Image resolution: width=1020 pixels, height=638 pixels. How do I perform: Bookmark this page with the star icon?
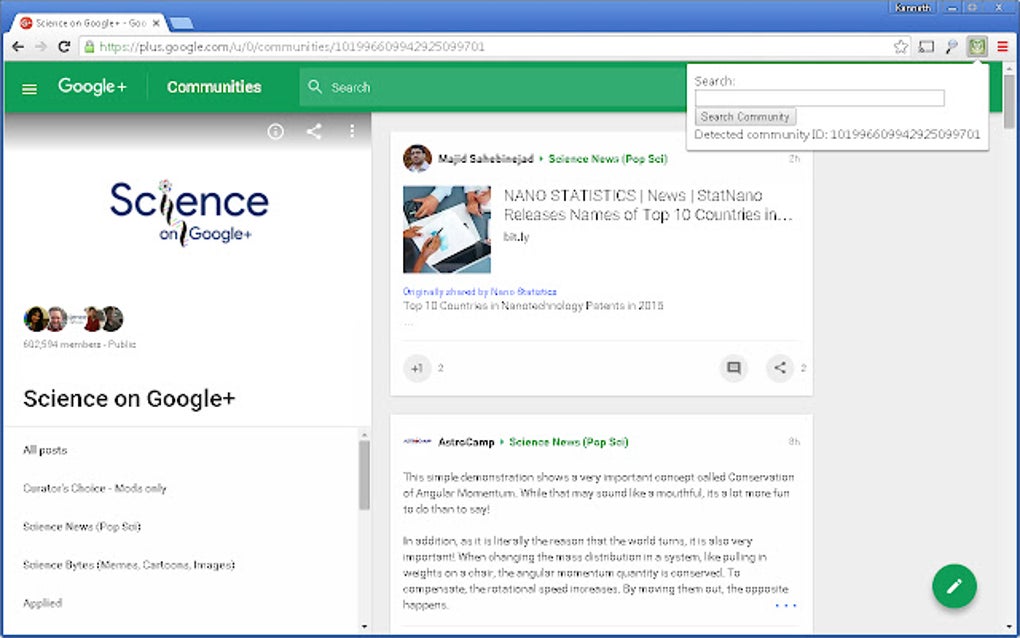(x=901, y=47)
